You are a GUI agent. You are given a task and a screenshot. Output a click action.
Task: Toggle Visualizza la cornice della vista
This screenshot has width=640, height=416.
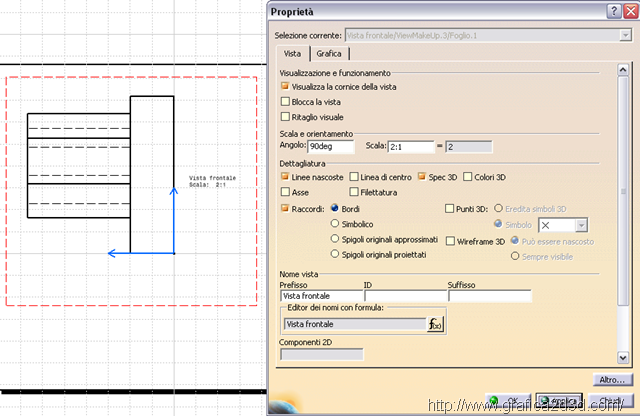(286, 87)
